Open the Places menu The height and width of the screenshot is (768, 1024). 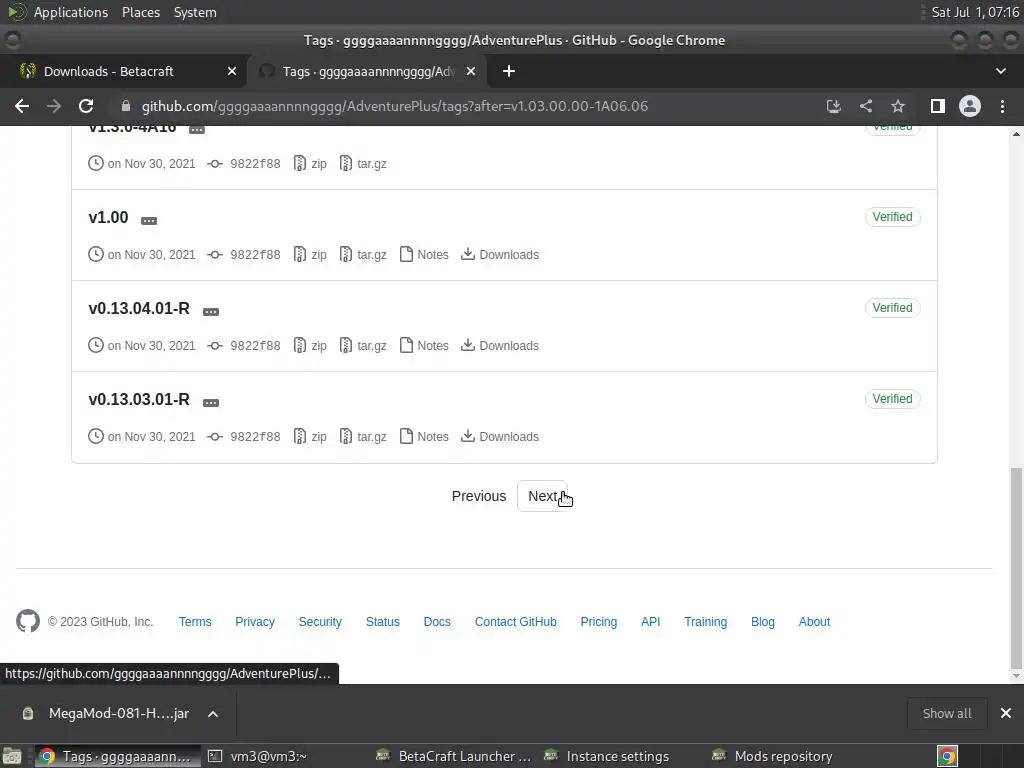(140, 12)
